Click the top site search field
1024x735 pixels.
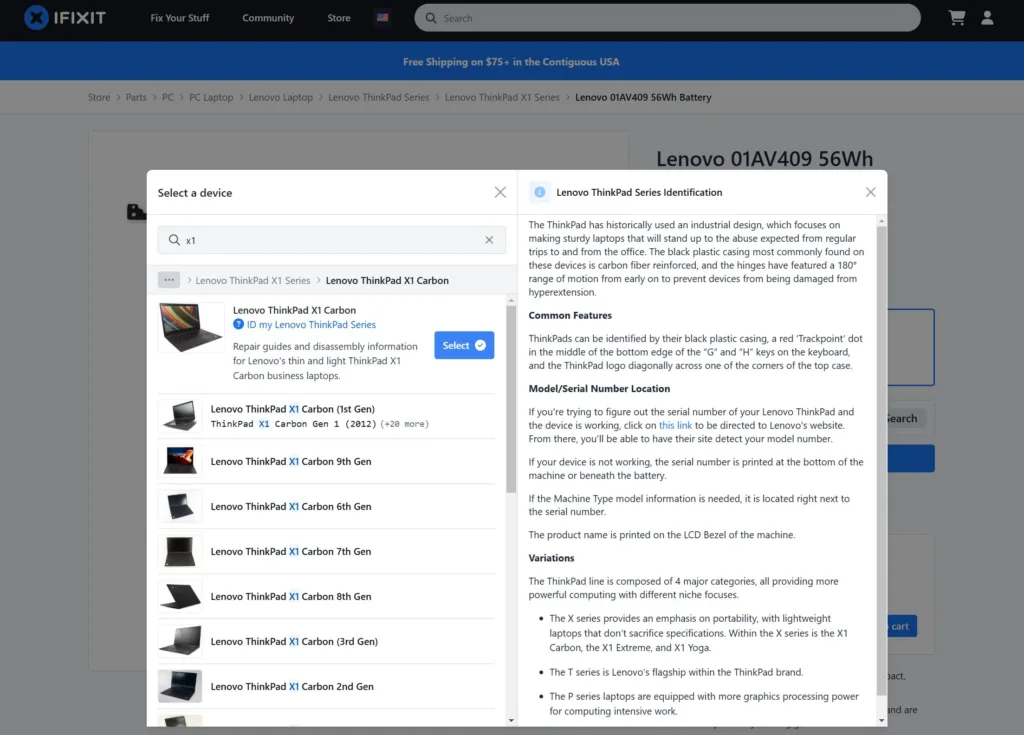coord(667,18)
